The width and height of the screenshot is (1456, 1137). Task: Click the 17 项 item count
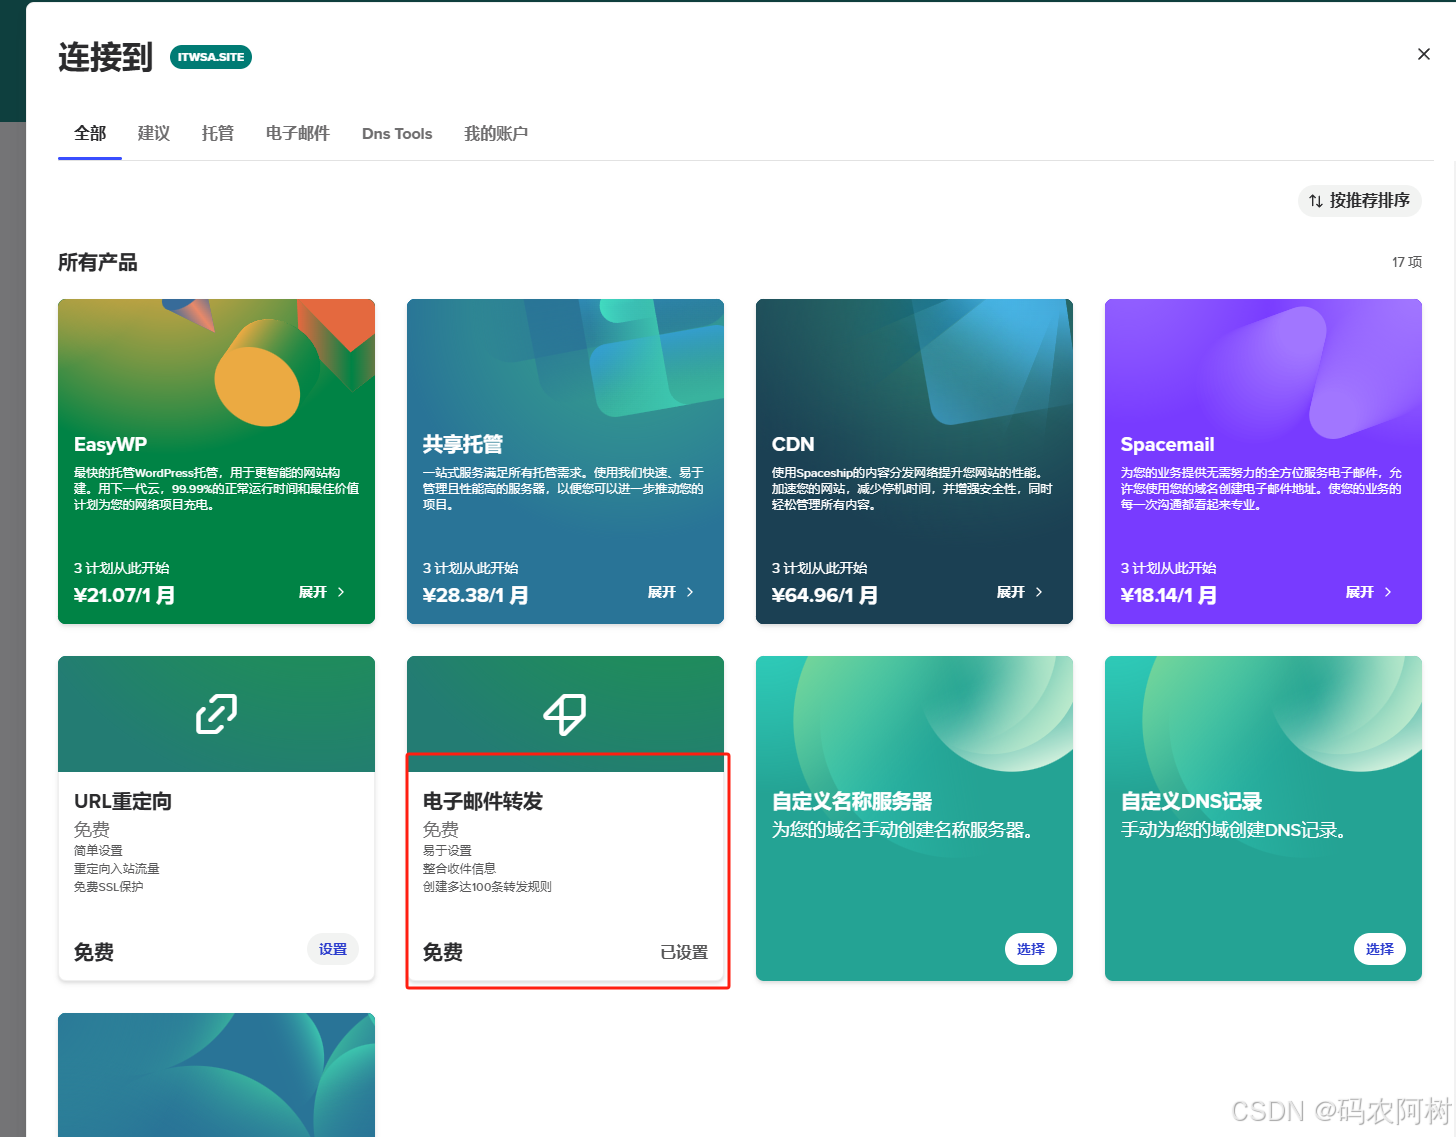(1407, 262)
